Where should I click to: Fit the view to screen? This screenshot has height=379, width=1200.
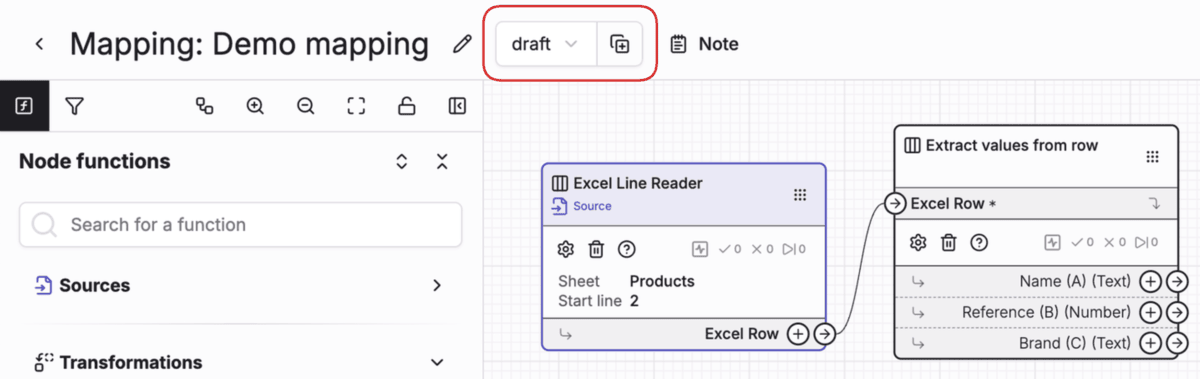click(x=356, y=106)
